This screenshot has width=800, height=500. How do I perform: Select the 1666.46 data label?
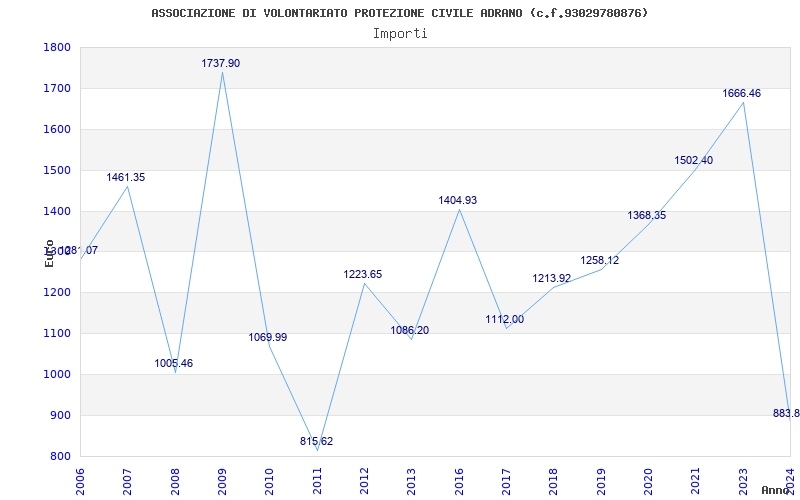[741, 93]
